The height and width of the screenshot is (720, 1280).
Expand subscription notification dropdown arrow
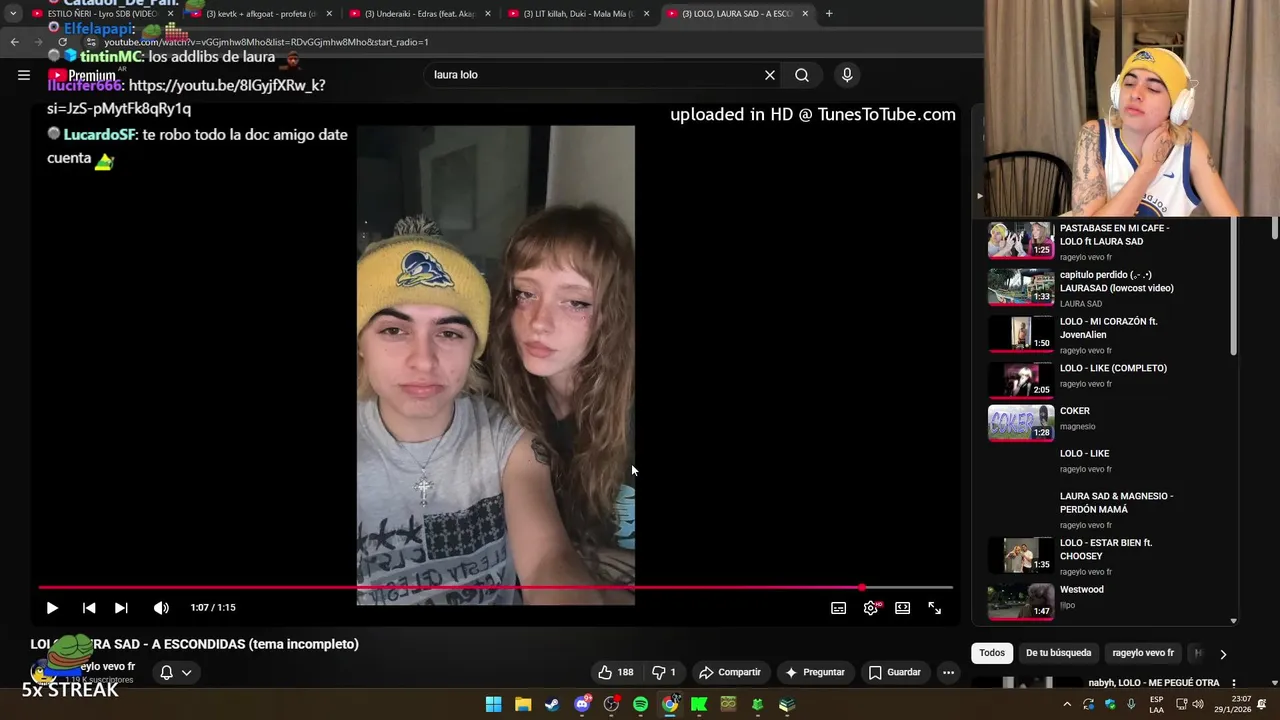pyautogui.click(x=186, y=673)
